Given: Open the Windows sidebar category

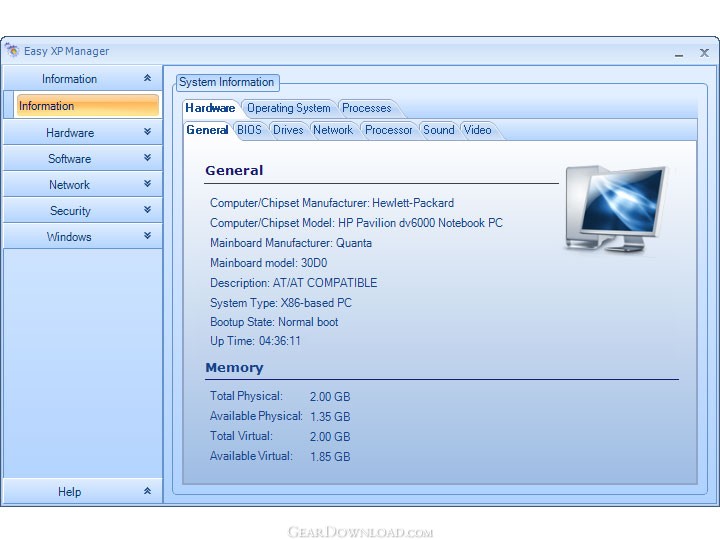Looking at the screenshot, I should click(x=83, y=236).
